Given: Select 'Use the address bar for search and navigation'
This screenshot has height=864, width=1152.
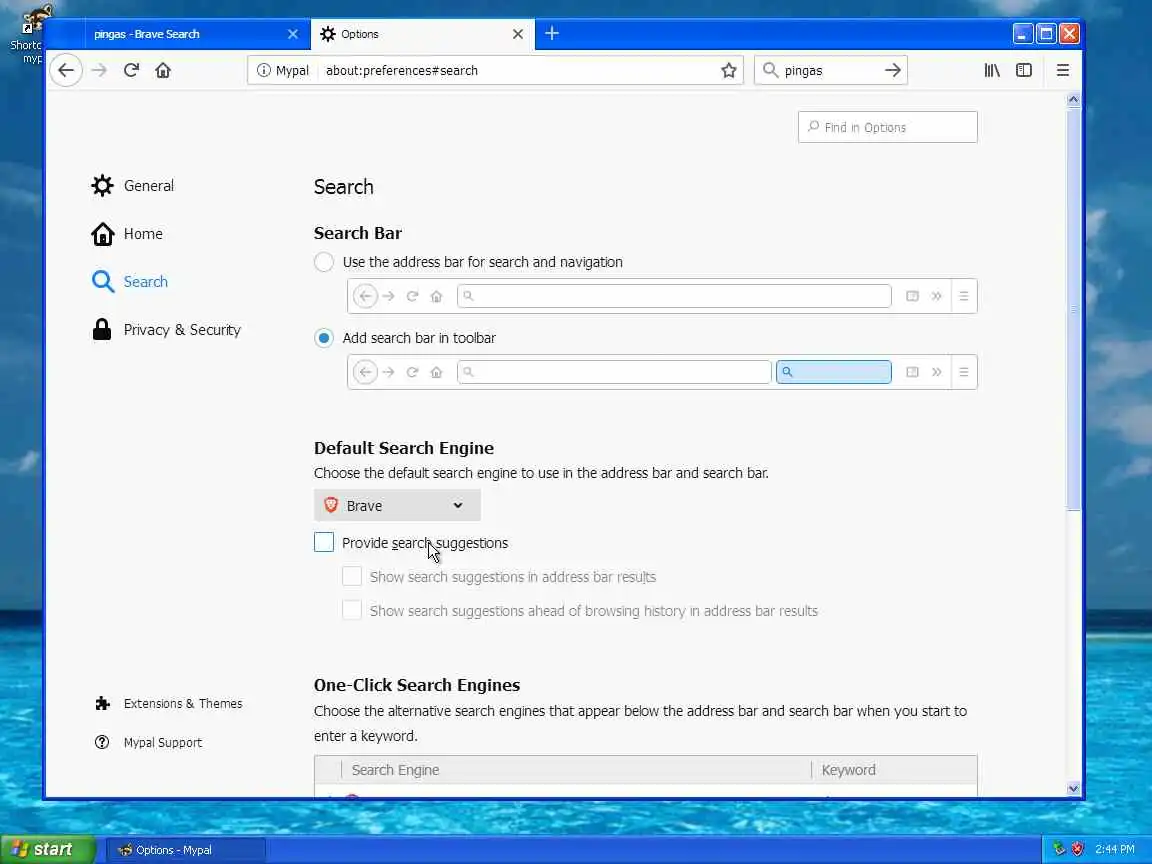Looking at the screenshot, I should (323, 262).
